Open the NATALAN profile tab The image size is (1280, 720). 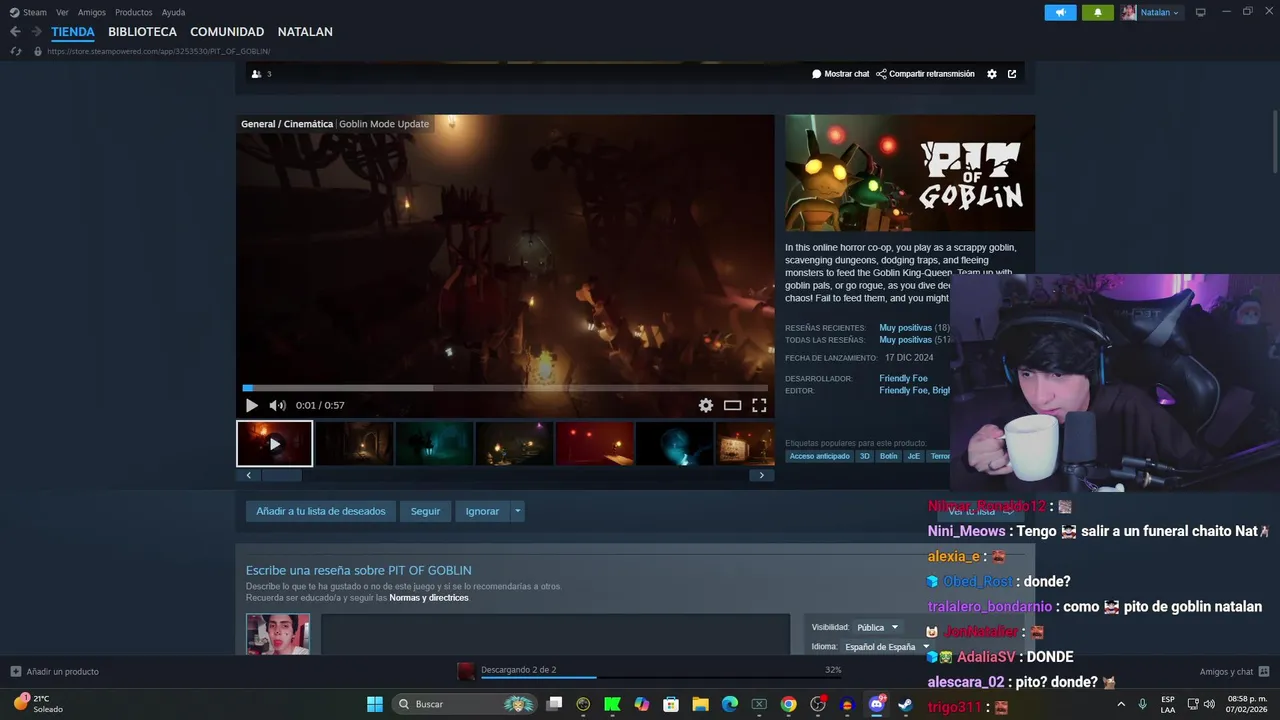305,32
